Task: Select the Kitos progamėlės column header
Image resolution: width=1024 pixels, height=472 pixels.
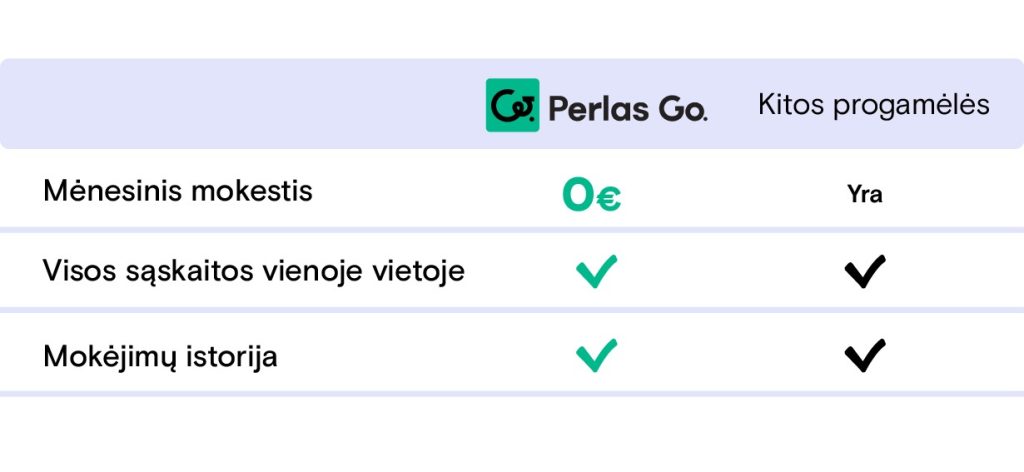Action: pyautogui.click(x=874, y=105)
